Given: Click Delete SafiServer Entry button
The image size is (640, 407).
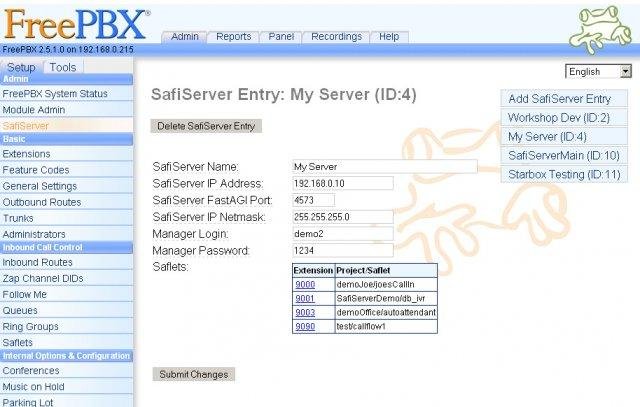Looking at the screenshot, I should [x=206, y=126].
